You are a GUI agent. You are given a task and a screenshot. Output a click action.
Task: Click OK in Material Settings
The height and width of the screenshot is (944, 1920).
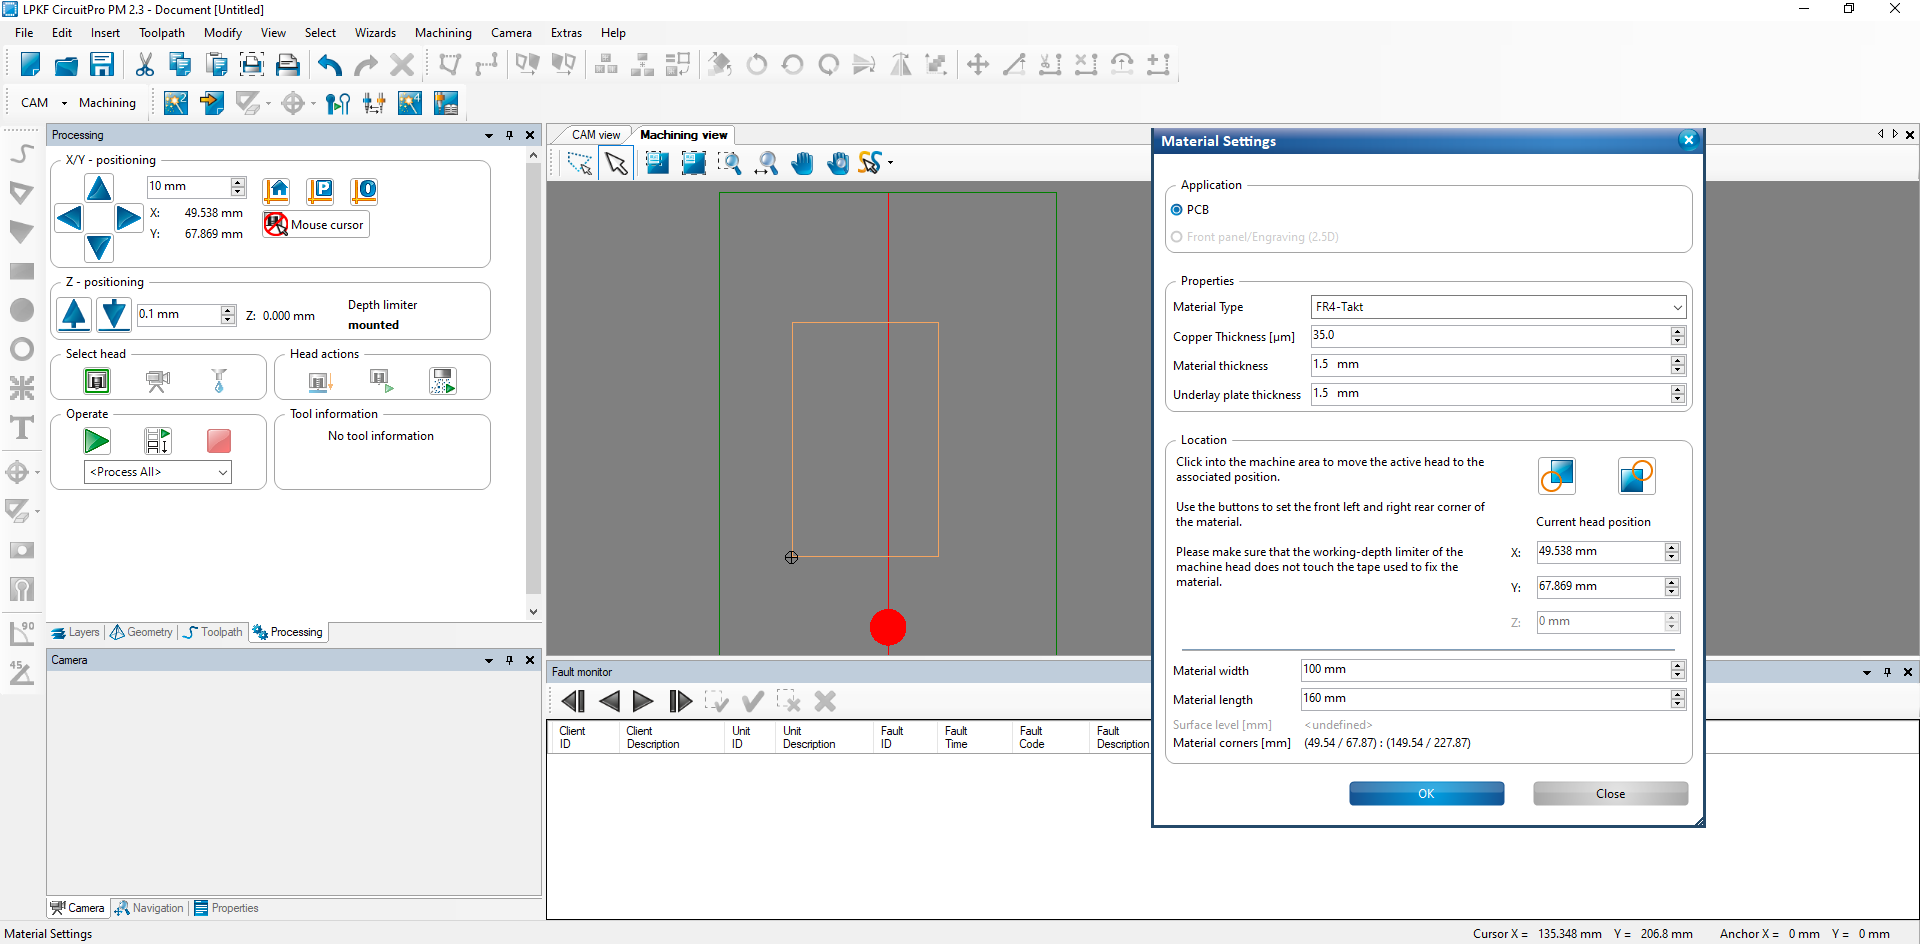[1426, 794]
